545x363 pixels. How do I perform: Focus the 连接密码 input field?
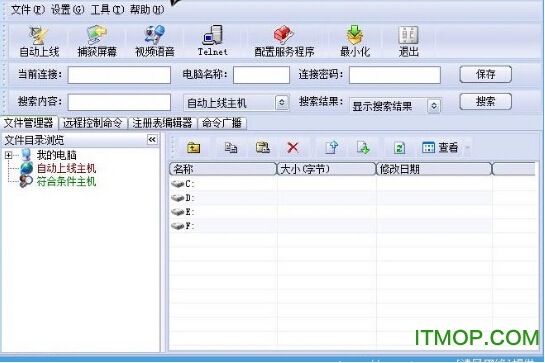pos(395,75)
